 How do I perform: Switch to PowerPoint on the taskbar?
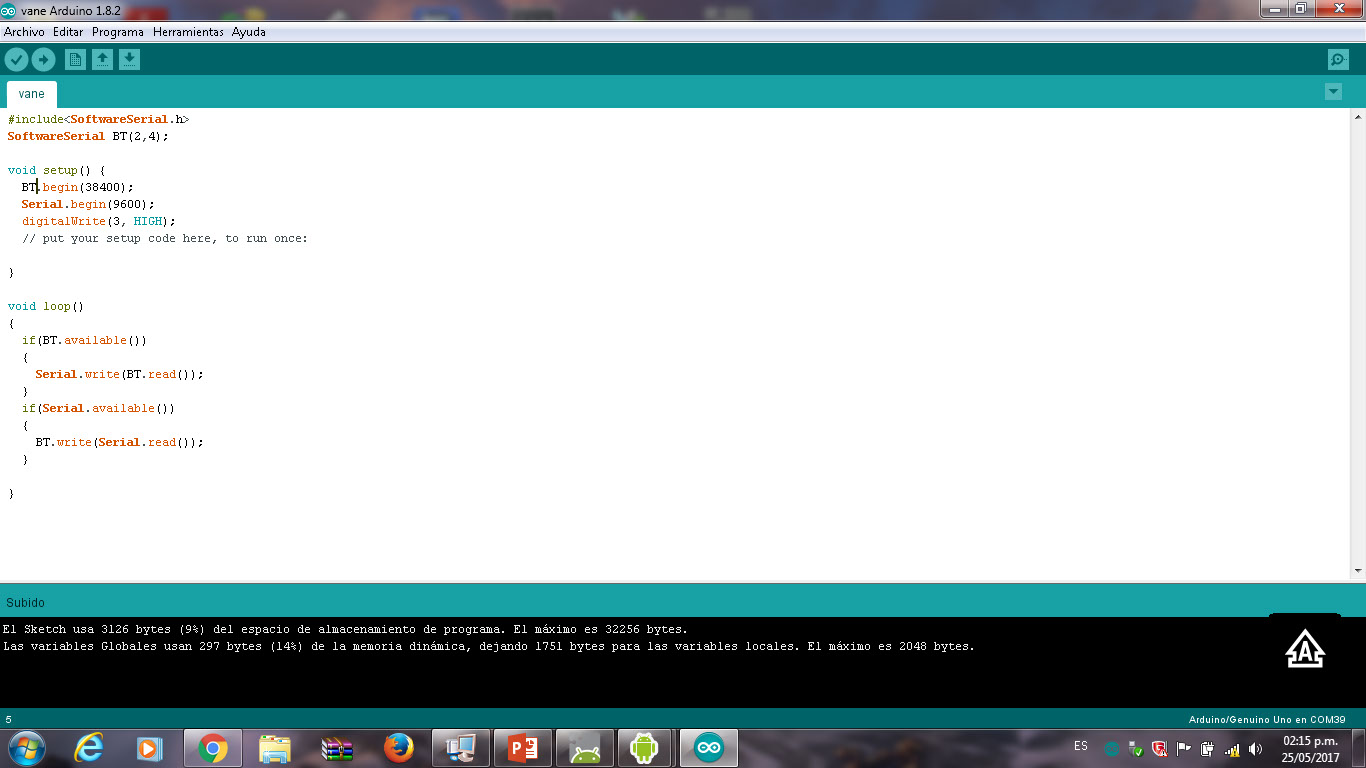tap(523, 748)
